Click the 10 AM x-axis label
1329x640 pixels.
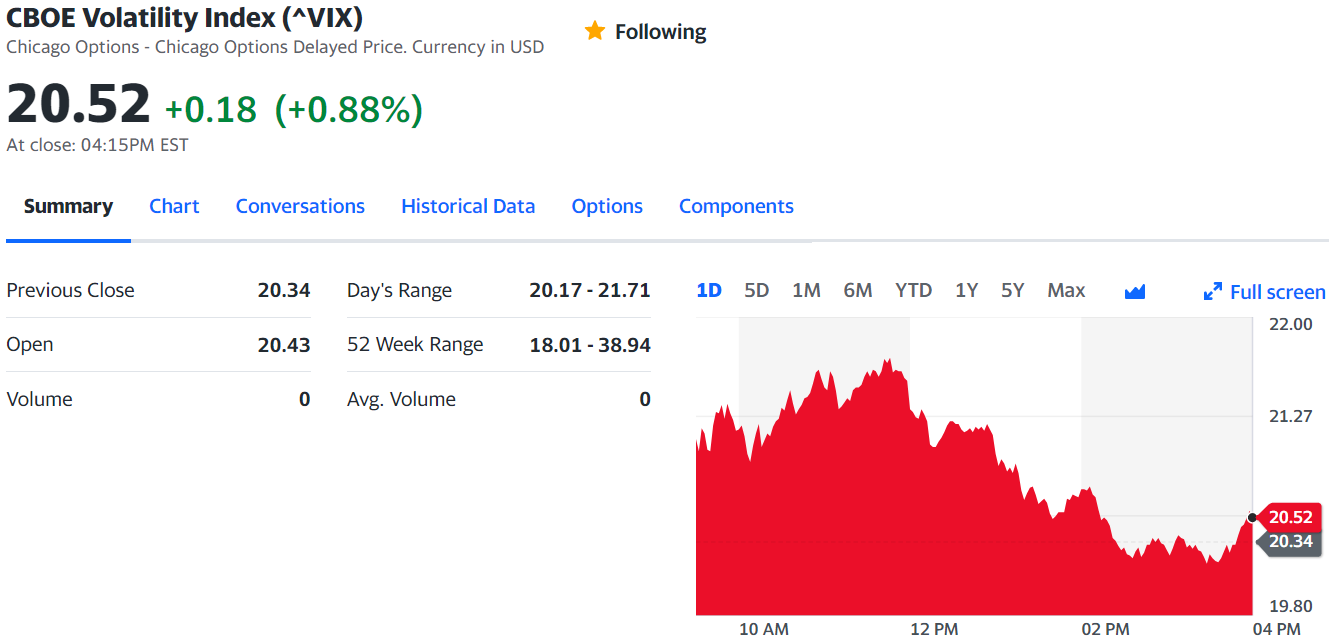pyautogui.click(x=763, y=629)
